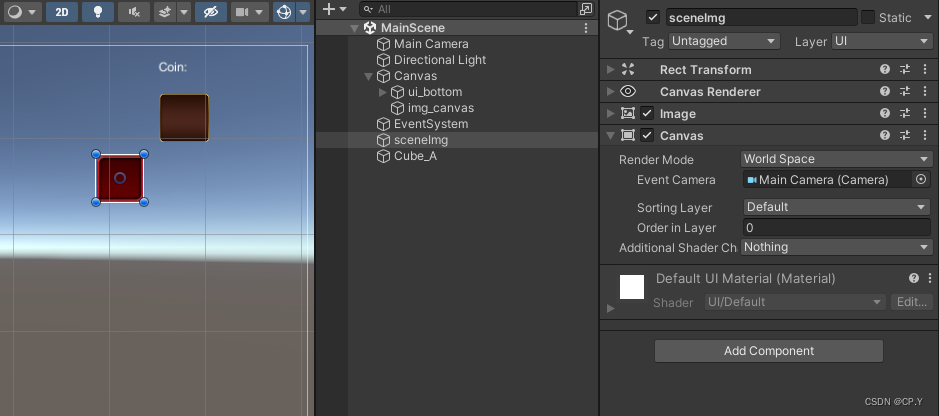Open scene effects dropdown arrow
The image size is (939, 416).
[184, 12]
